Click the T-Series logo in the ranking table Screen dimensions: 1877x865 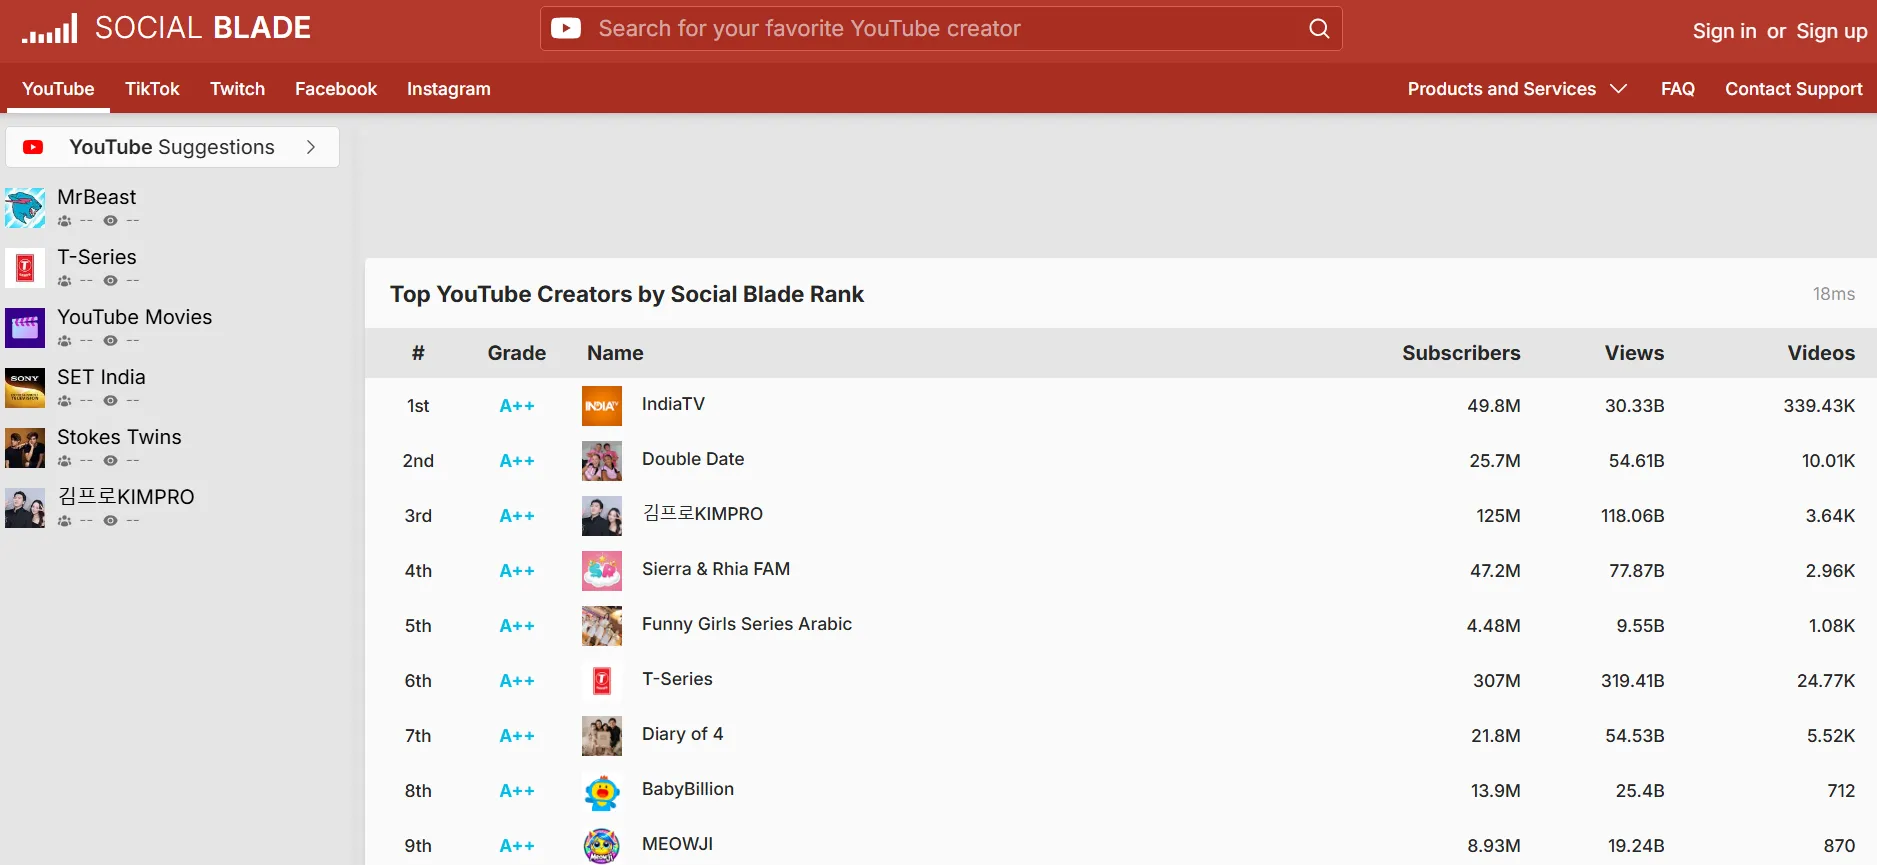602,681
